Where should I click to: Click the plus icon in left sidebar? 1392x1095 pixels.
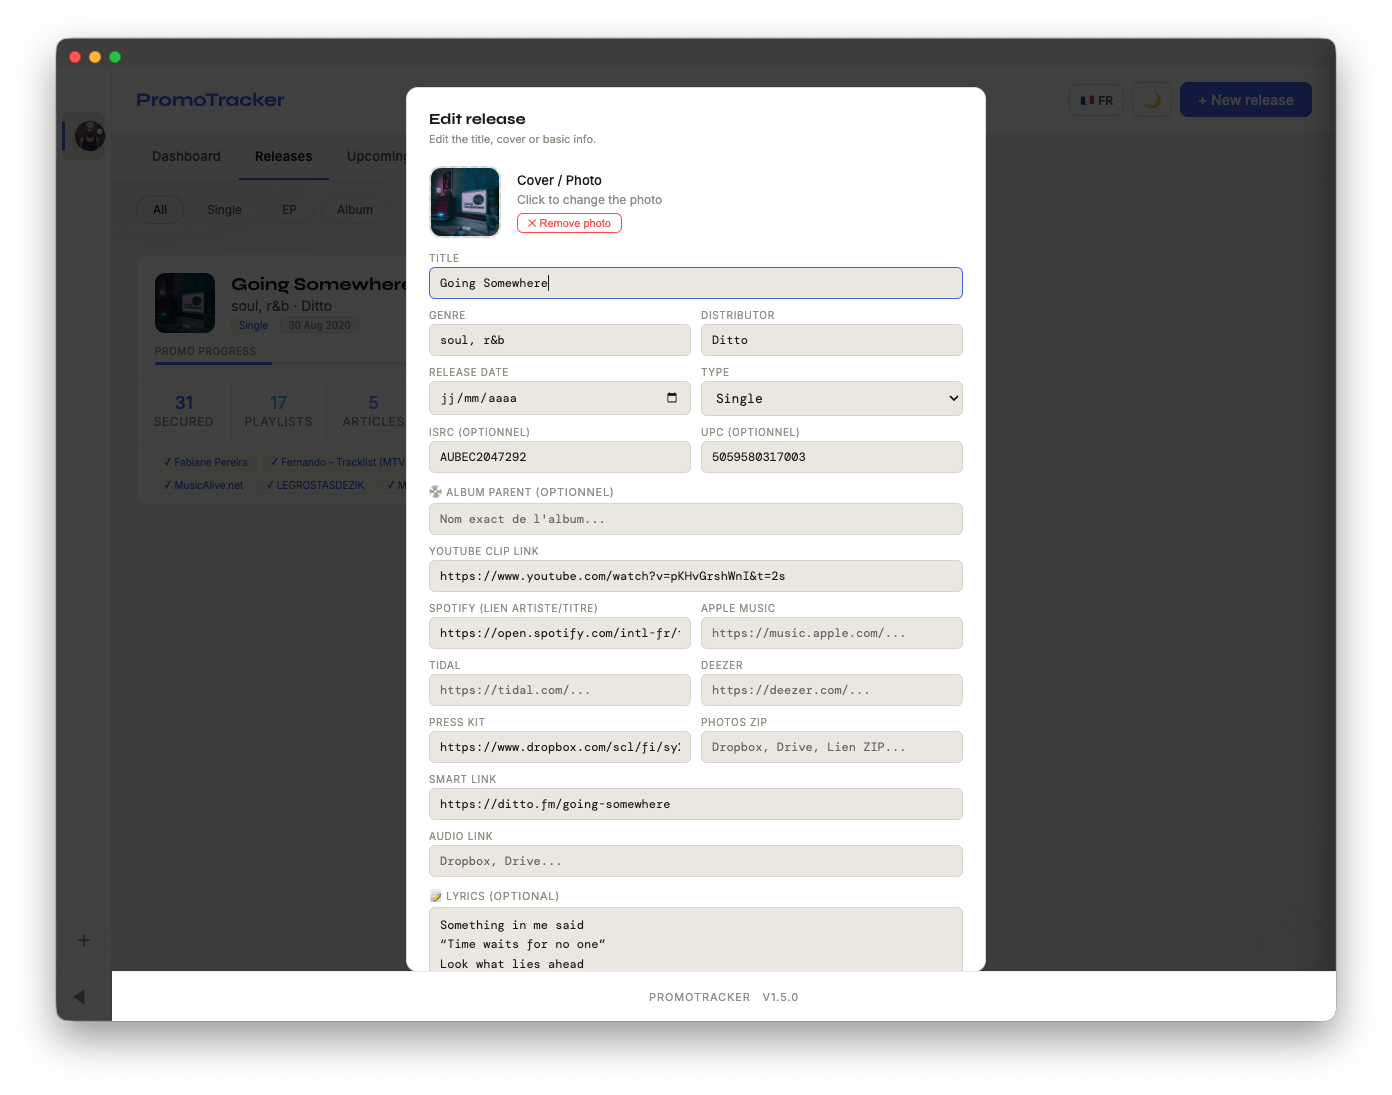pos(84,940)
